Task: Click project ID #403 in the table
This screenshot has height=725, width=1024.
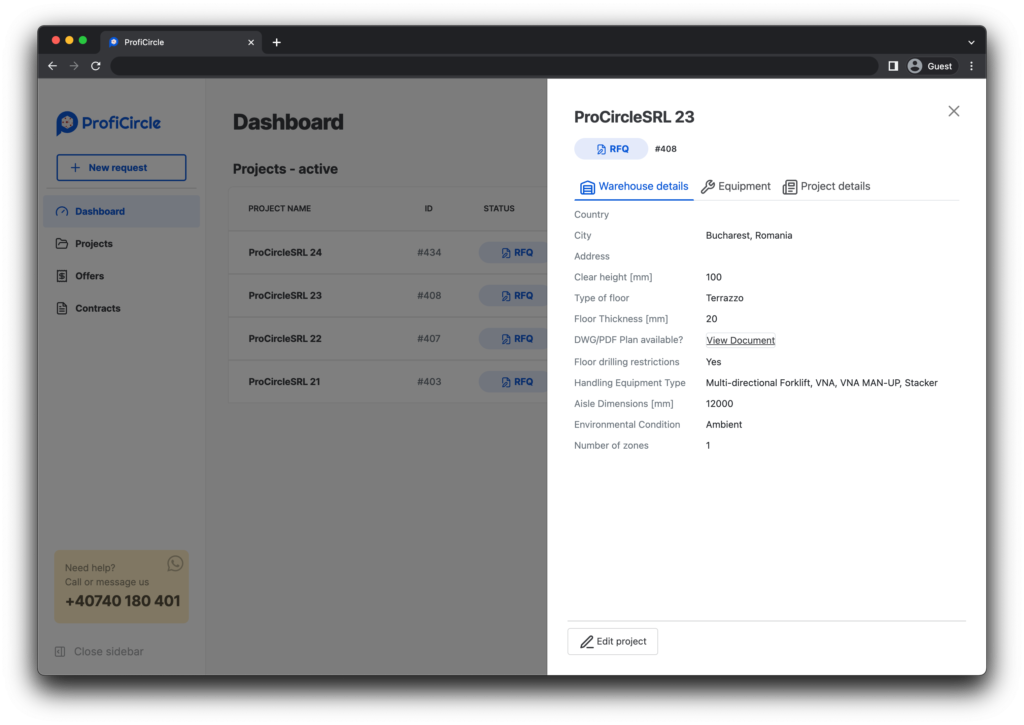Action: pyautogui.click(x=429, y=382)
